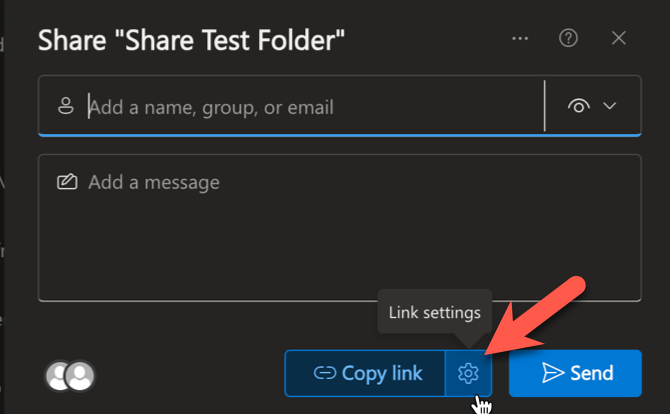
Task: Expand the permission chevron dropdown
Action: pyautogui.click(x=610, y=106)
